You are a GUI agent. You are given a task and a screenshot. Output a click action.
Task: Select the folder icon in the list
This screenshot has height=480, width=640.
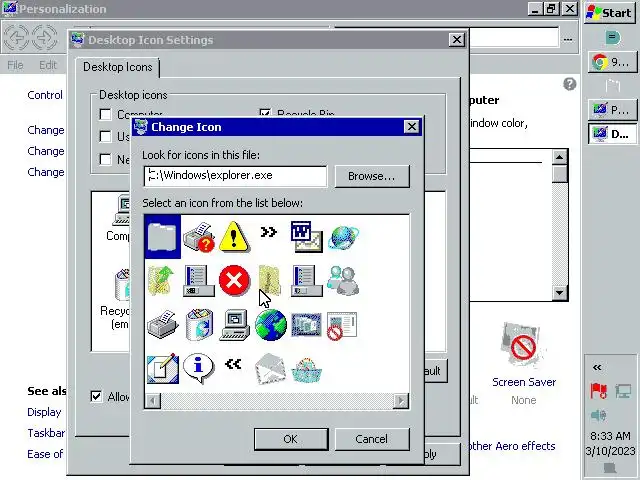point(162,237)
